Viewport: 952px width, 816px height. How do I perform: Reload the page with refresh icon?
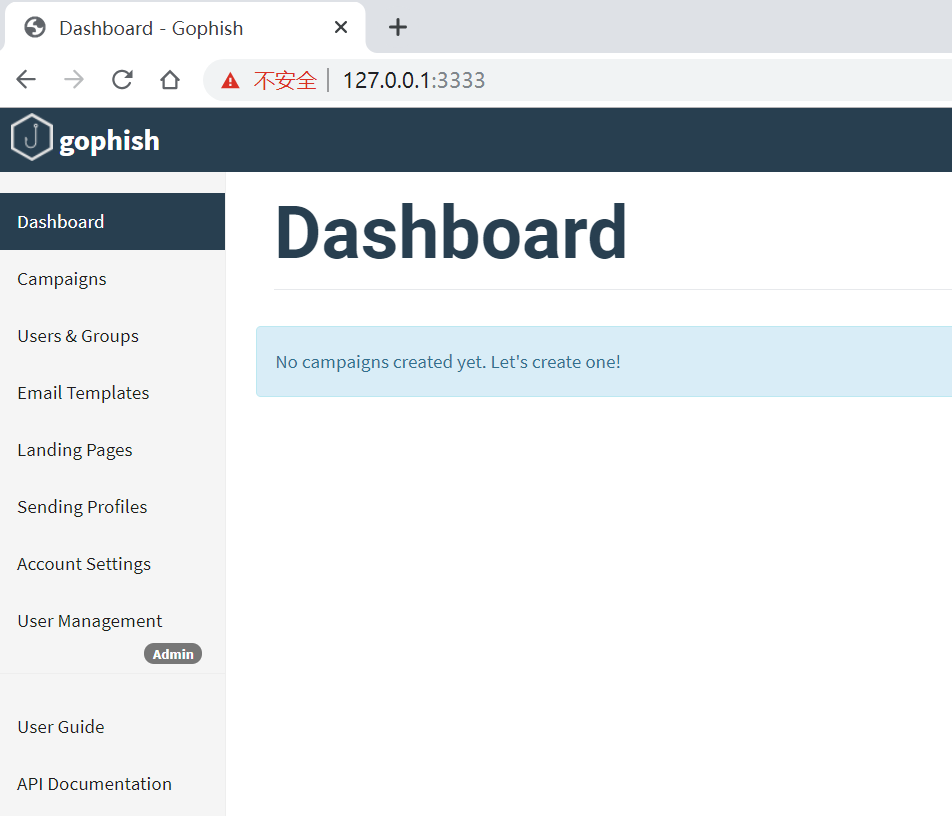122,80
